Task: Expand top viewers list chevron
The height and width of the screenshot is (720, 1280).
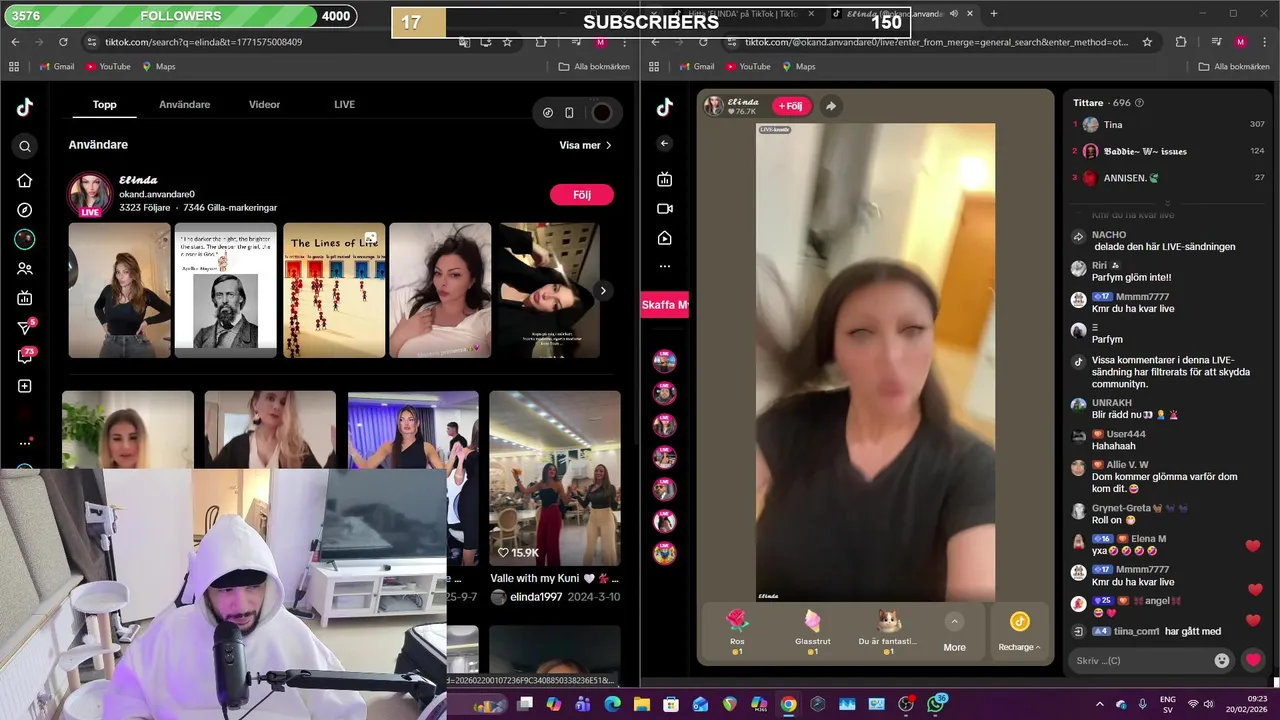Action: click(1167, 202)
